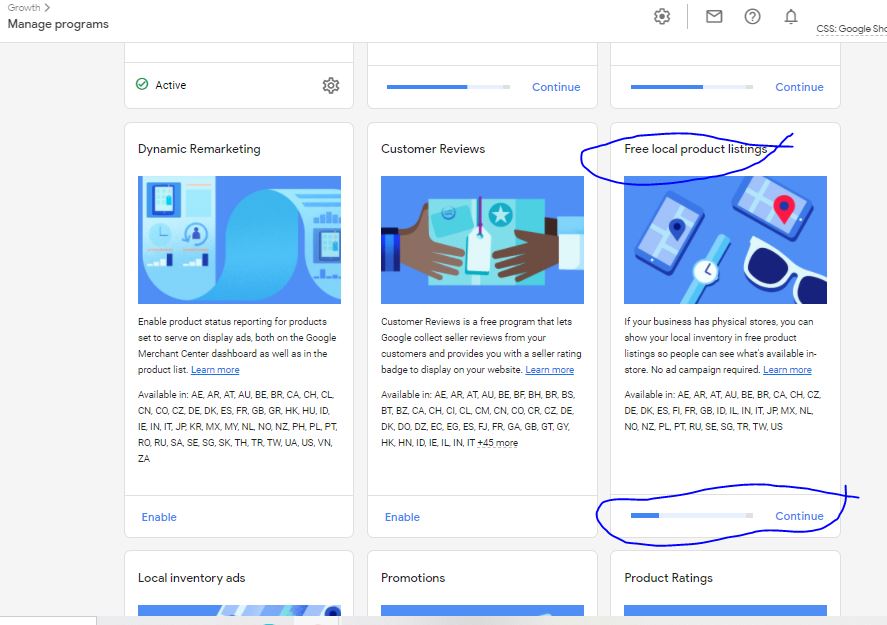Open the notifications bell
The image size is (887, 625).
point(790,16)
